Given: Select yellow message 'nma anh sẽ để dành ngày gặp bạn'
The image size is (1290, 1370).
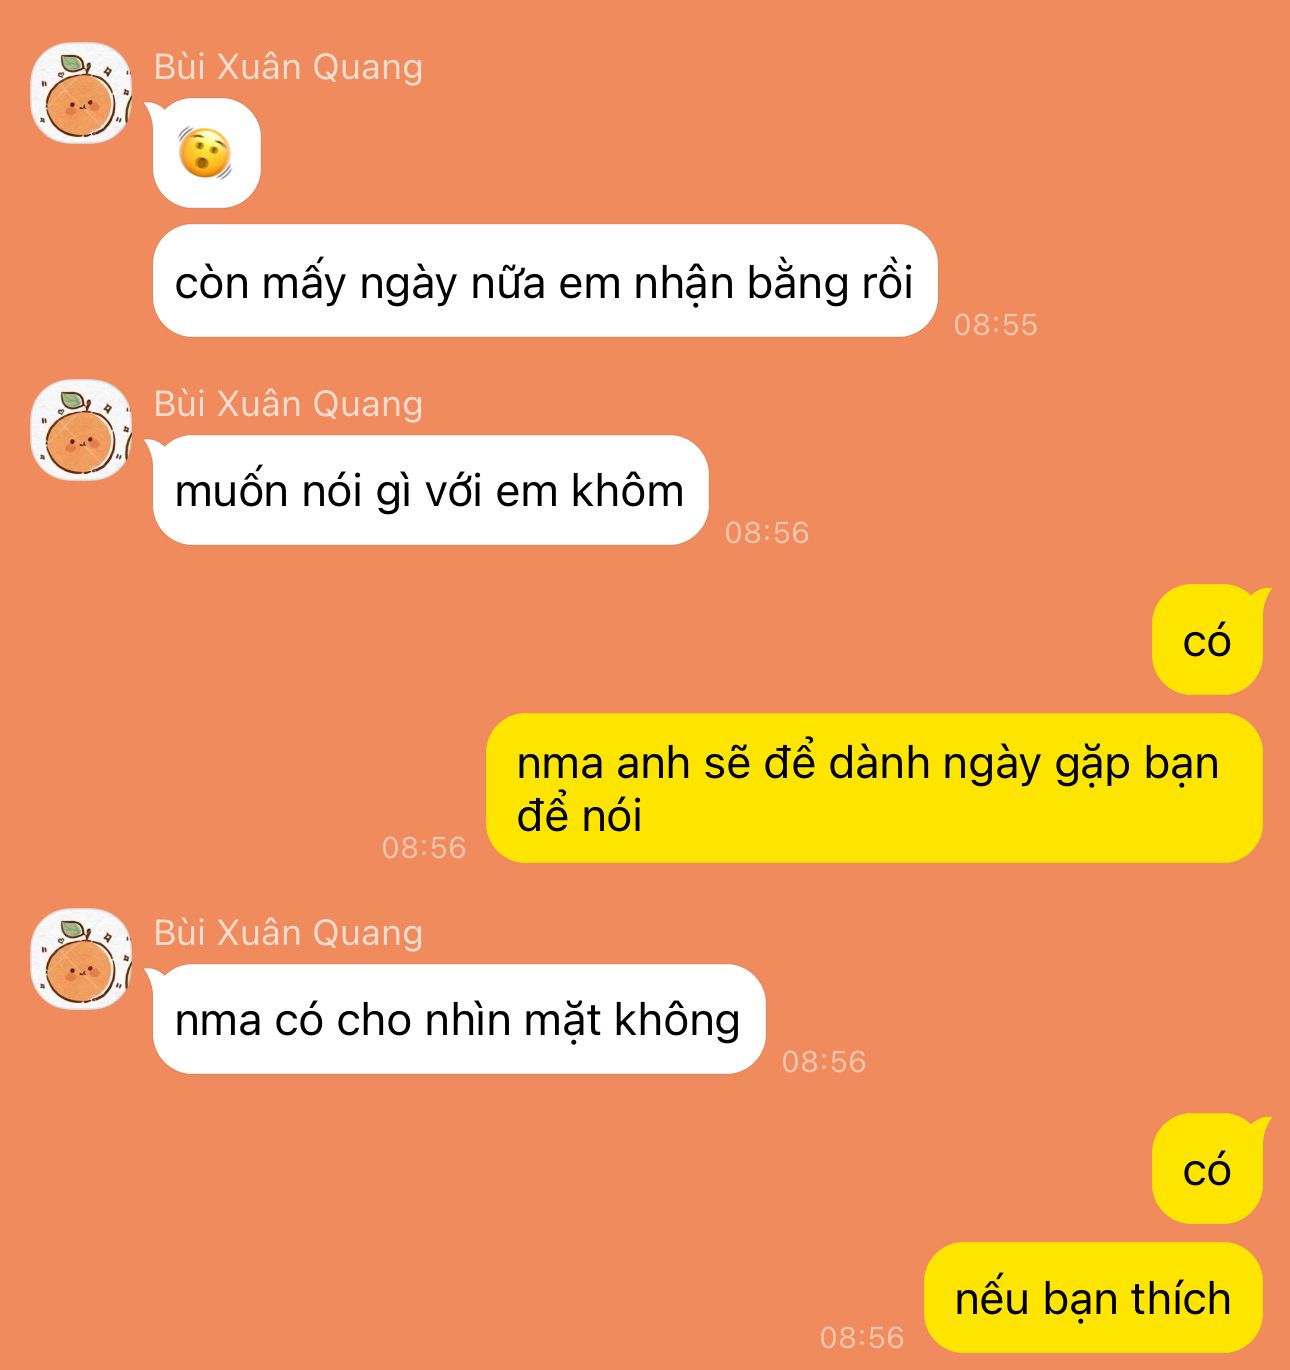Looking at the screenshot, I should 874,788.
